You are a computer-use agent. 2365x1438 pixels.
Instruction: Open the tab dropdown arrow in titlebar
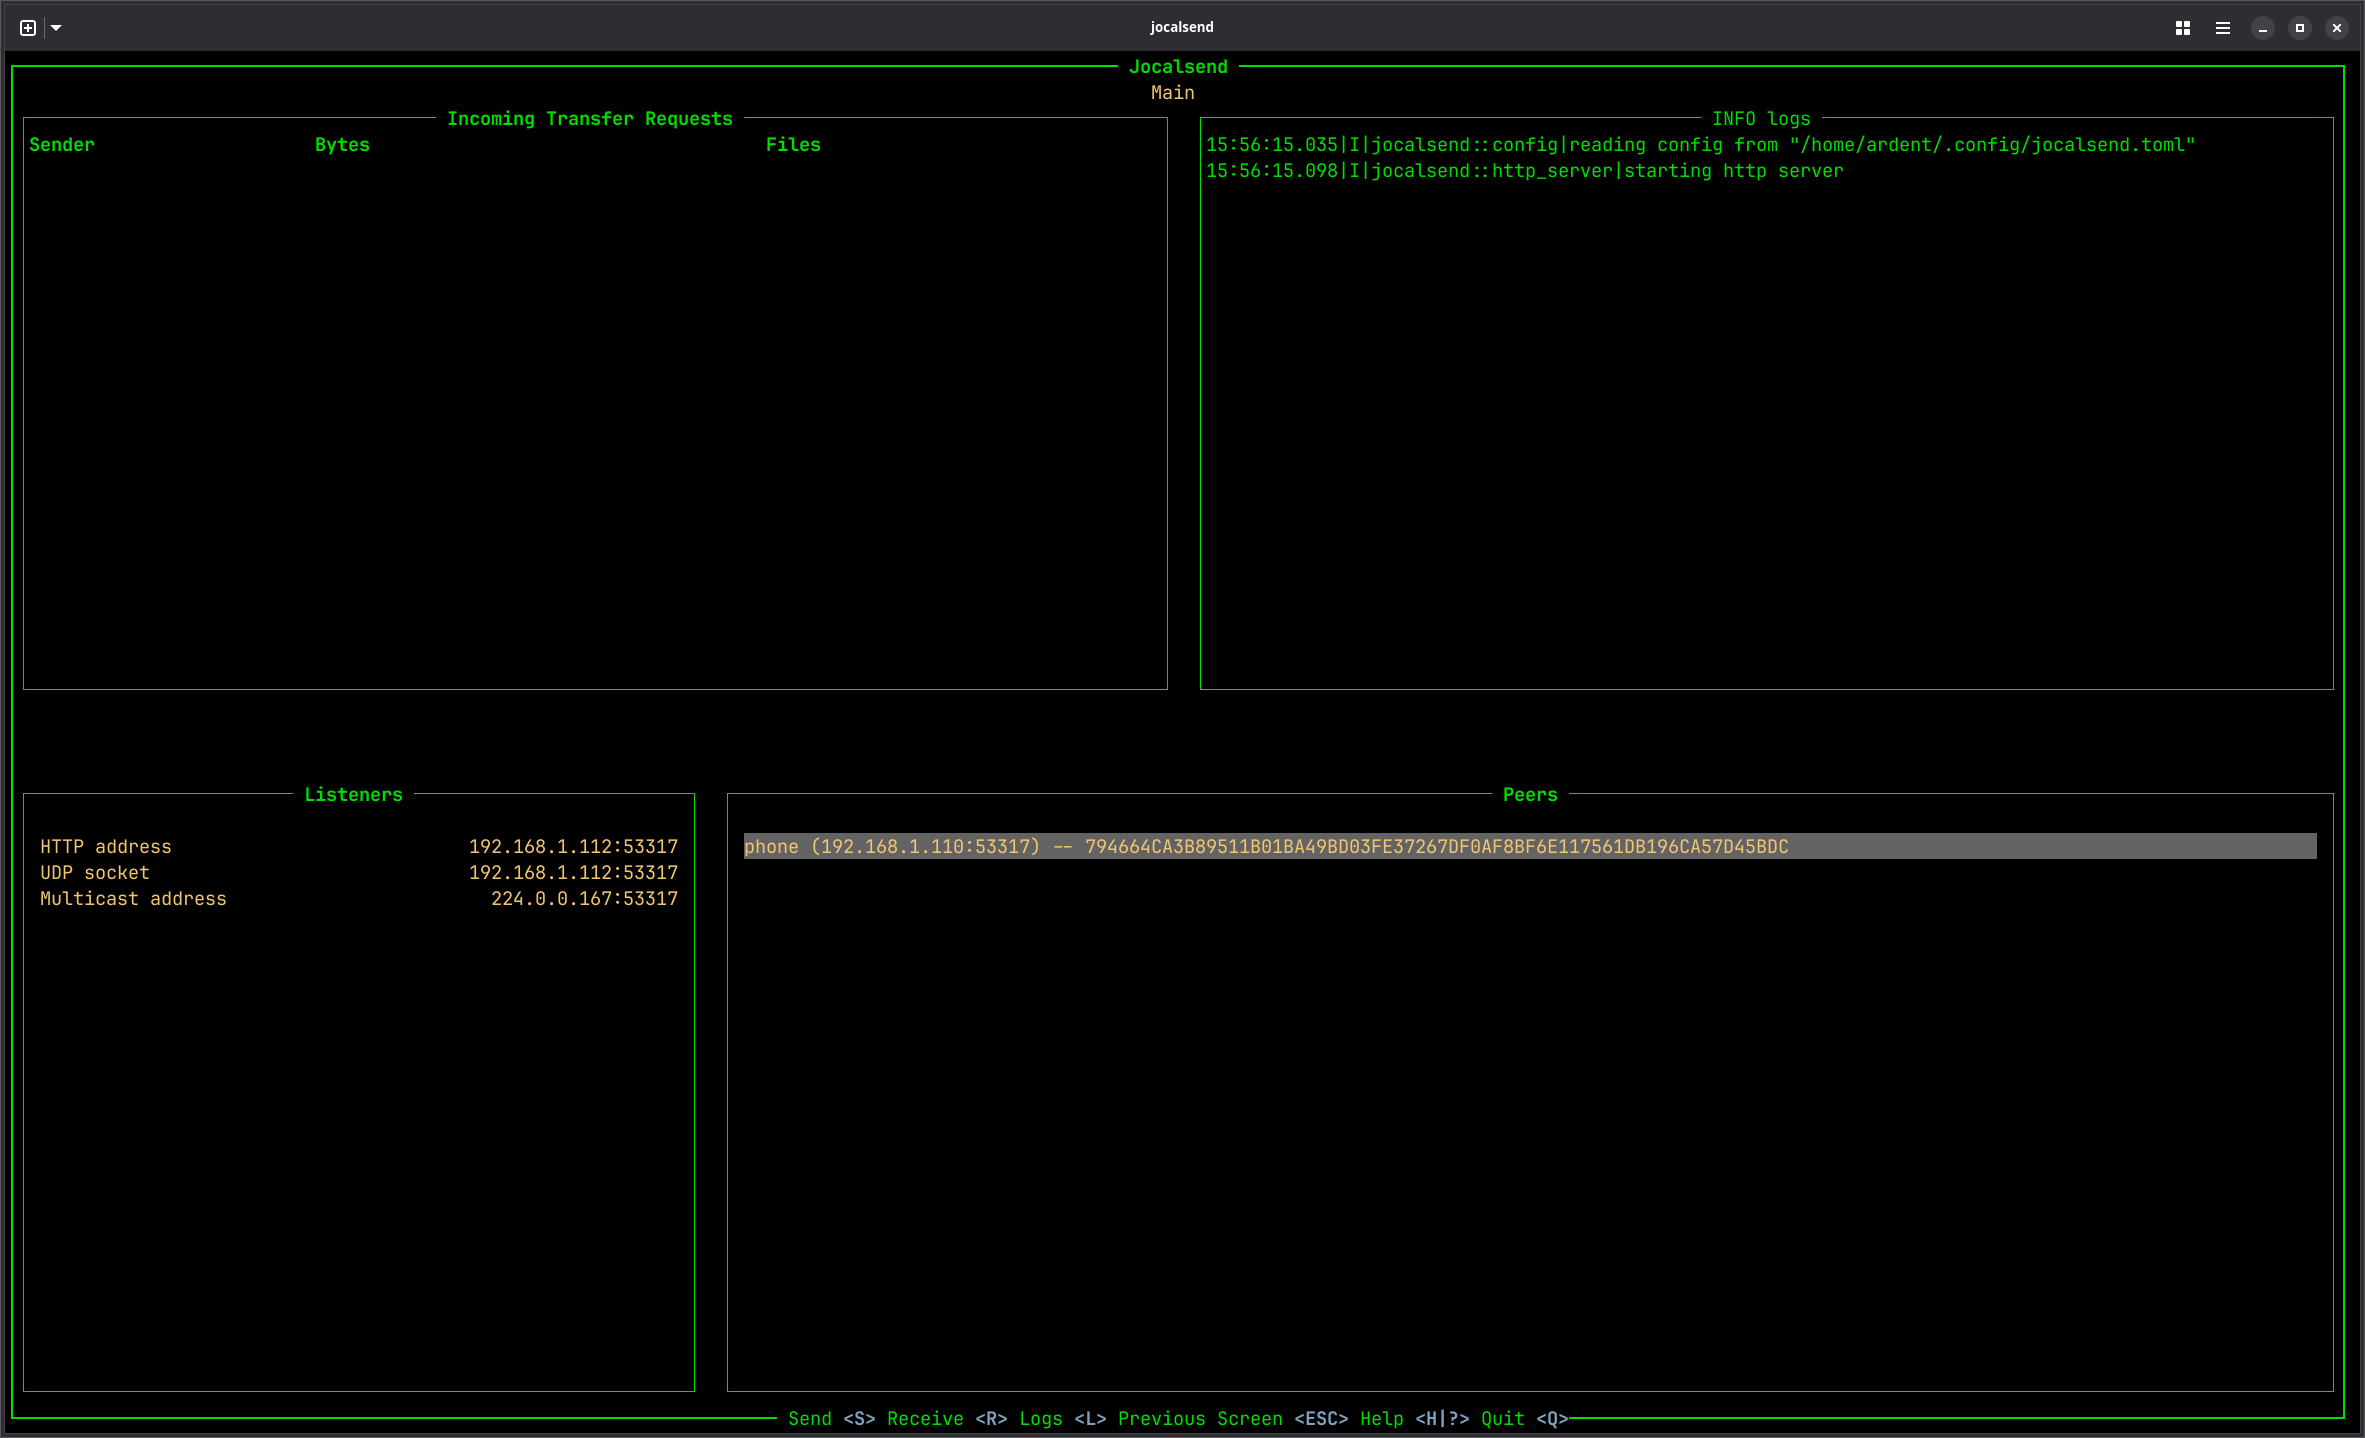pos(56,28)
